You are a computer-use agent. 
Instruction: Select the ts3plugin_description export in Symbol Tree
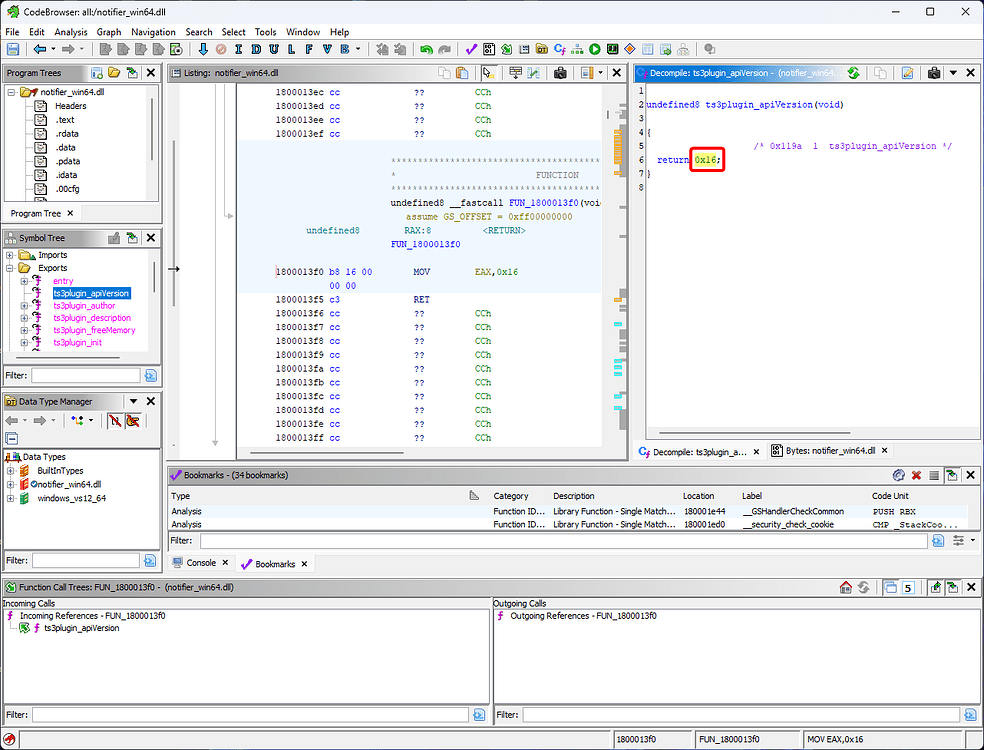92,317
